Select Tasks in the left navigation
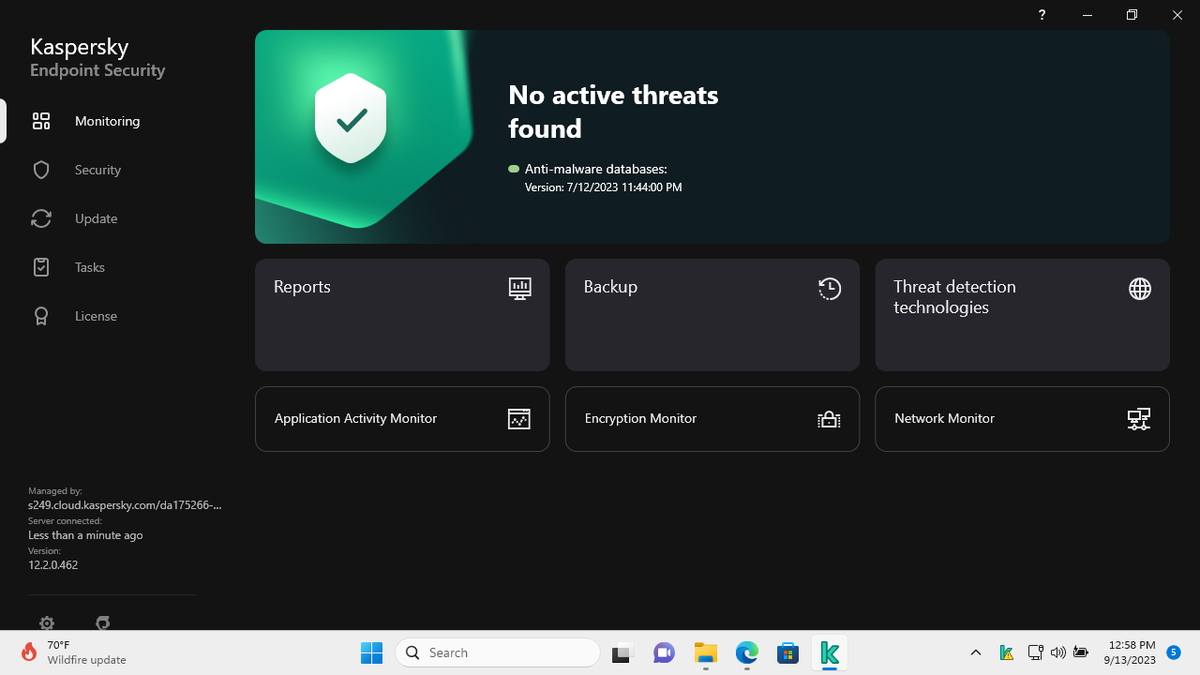The width and height of the screenshot is (1200, 675). pyautogui.click(x=89, y=267)
